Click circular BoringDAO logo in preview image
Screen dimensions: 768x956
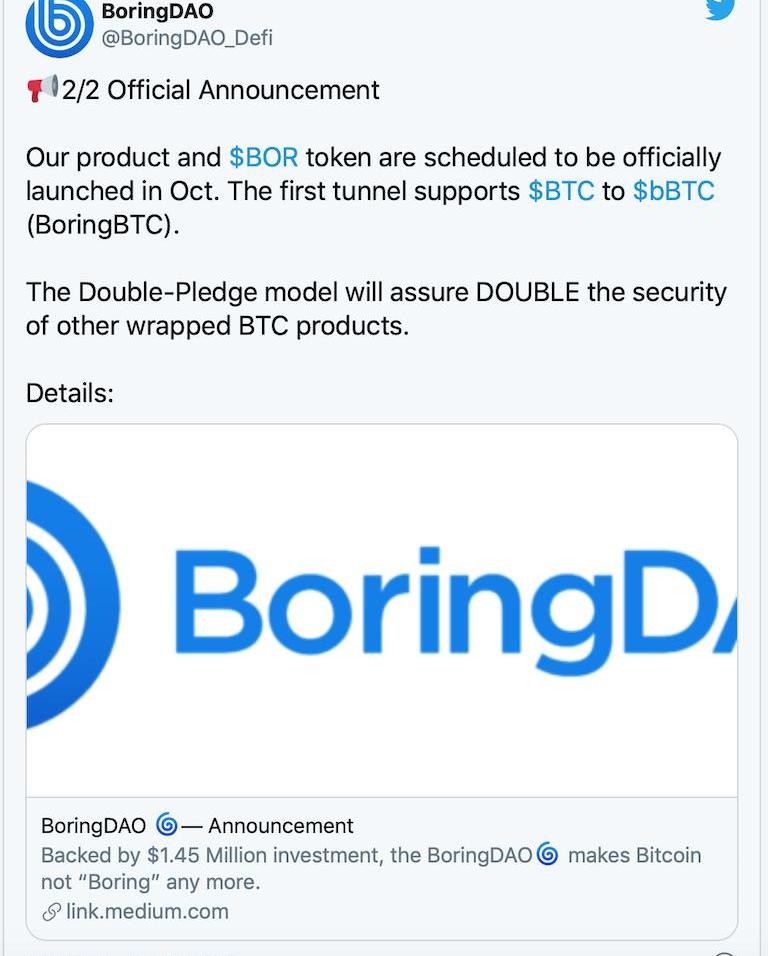pos(73,605)
